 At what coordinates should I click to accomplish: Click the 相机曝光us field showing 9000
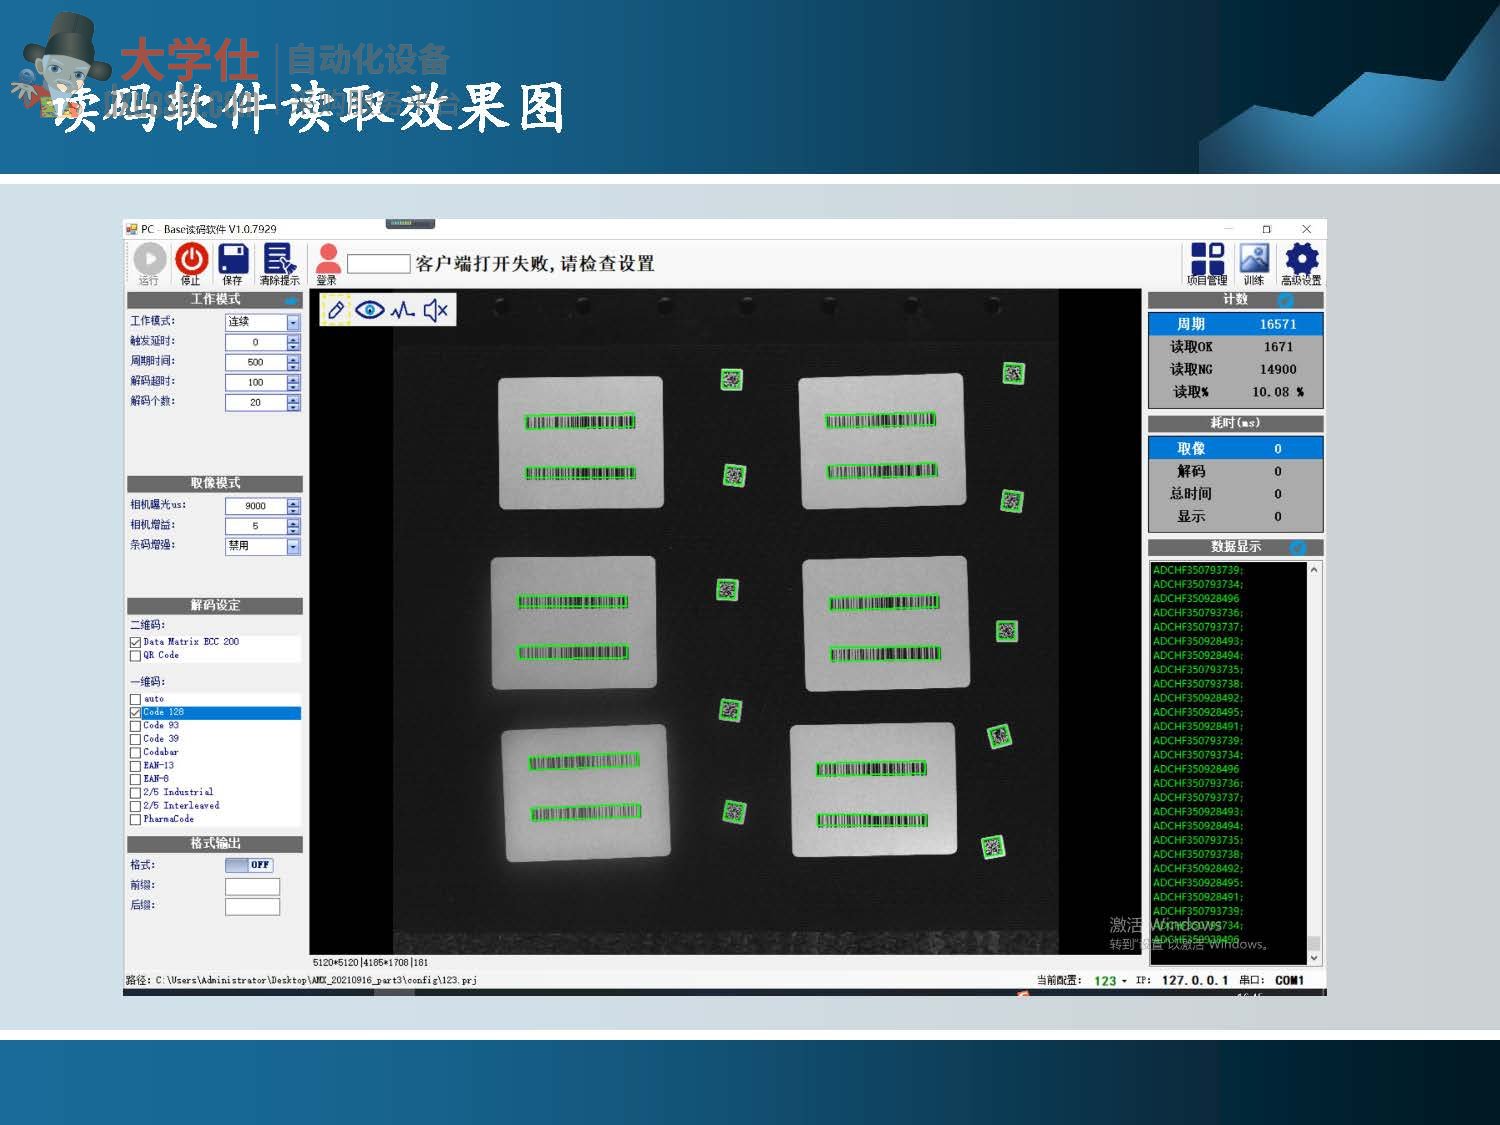coord(256,506)
